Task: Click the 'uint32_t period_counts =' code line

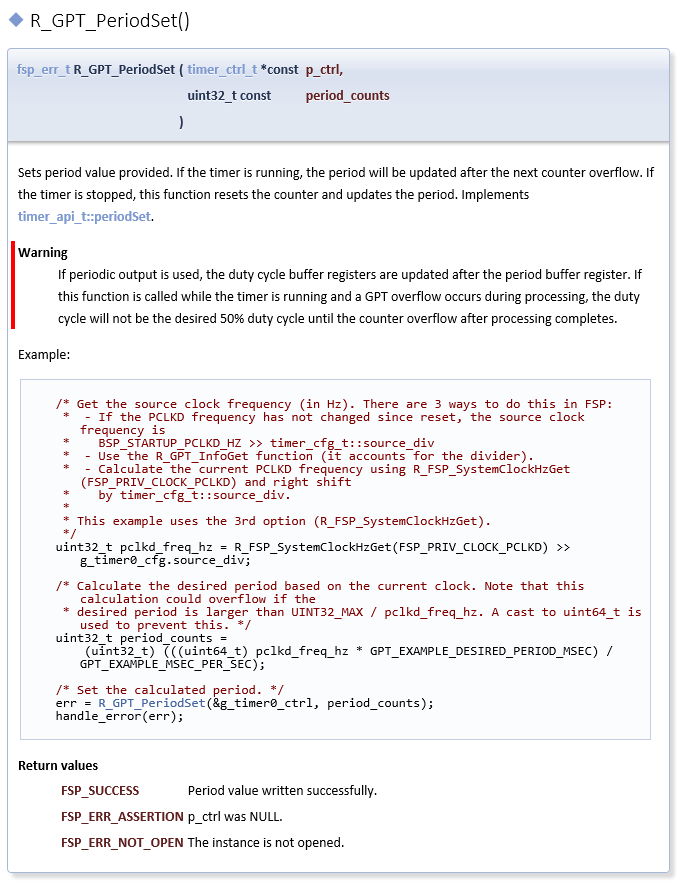Action: point(141,639)
